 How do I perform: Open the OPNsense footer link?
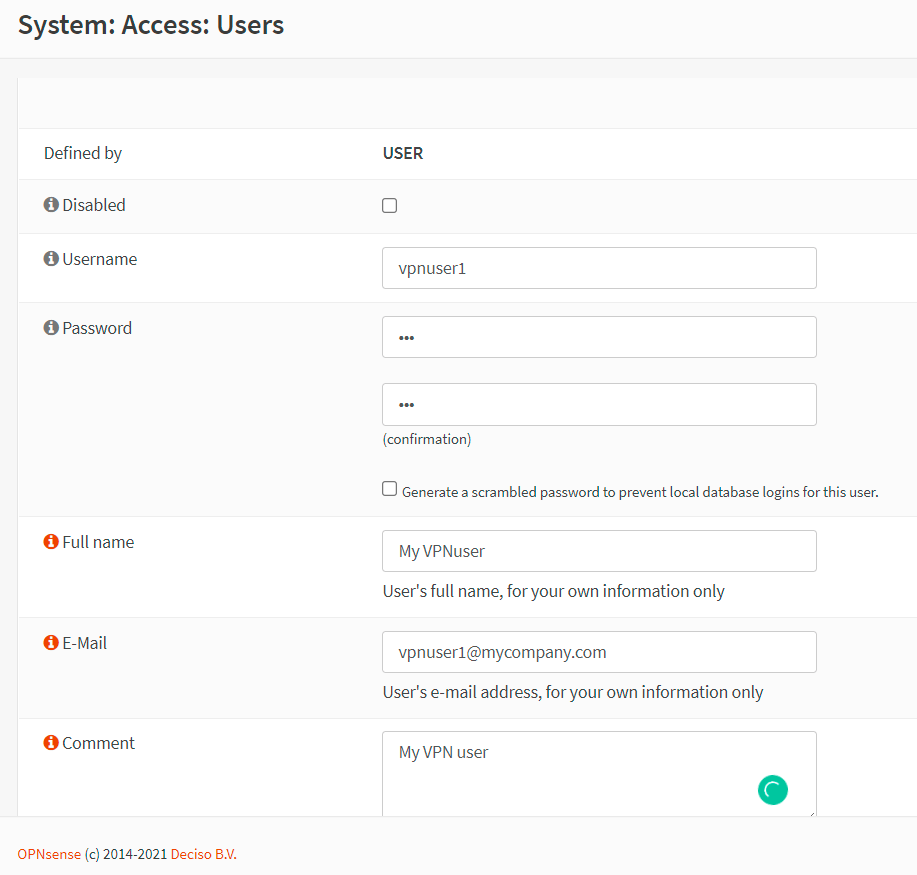pos(49,854)
